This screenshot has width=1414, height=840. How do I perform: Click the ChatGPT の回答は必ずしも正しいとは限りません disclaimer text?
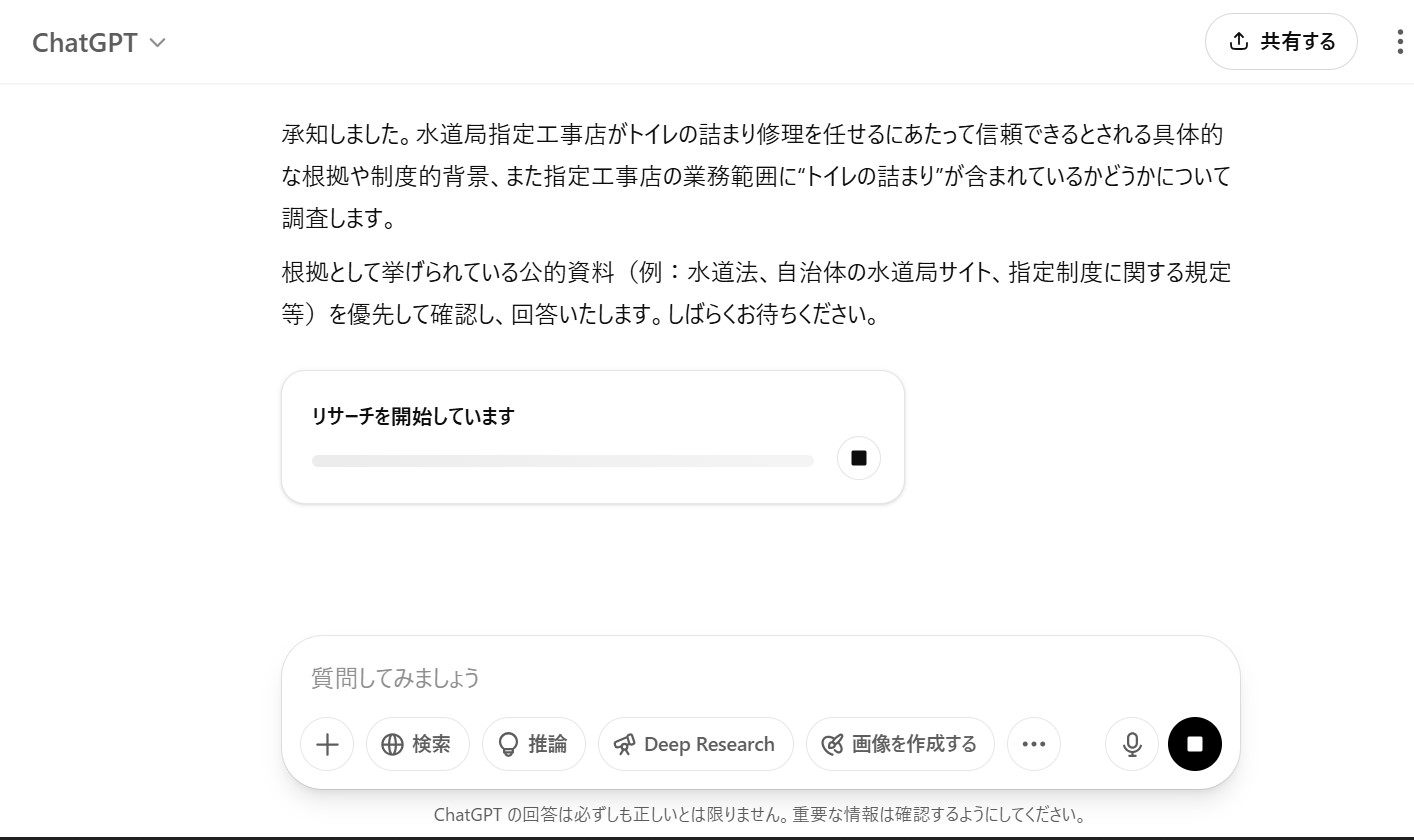pos(760,814)
